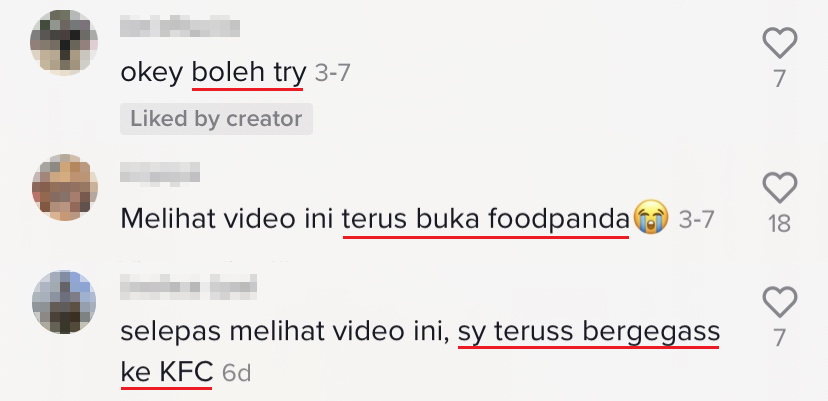Open blurred username above KFC comment
The image size is (828, 401).
click(x=189, y=287)
